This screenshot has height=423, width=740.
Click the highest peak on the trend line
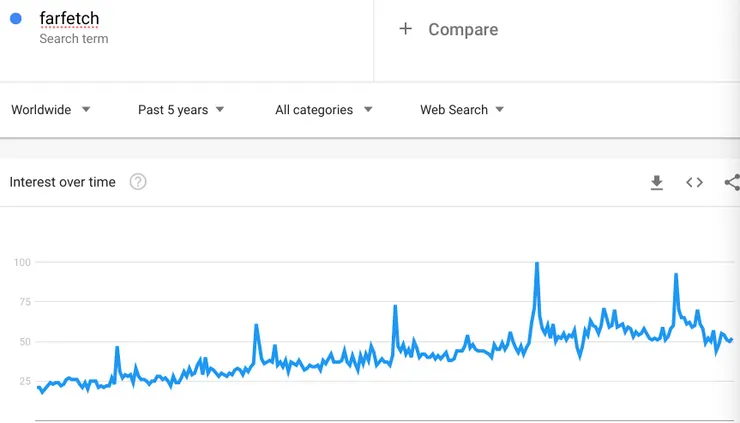pos(537,263)
